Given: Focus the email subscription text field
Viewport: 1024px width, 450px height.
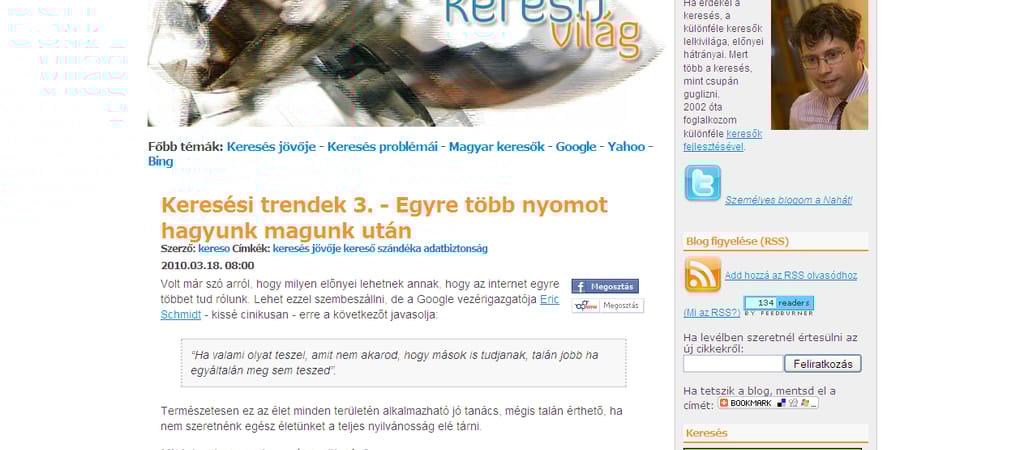Looking at the screenshot, I should [x=732, y=364].
